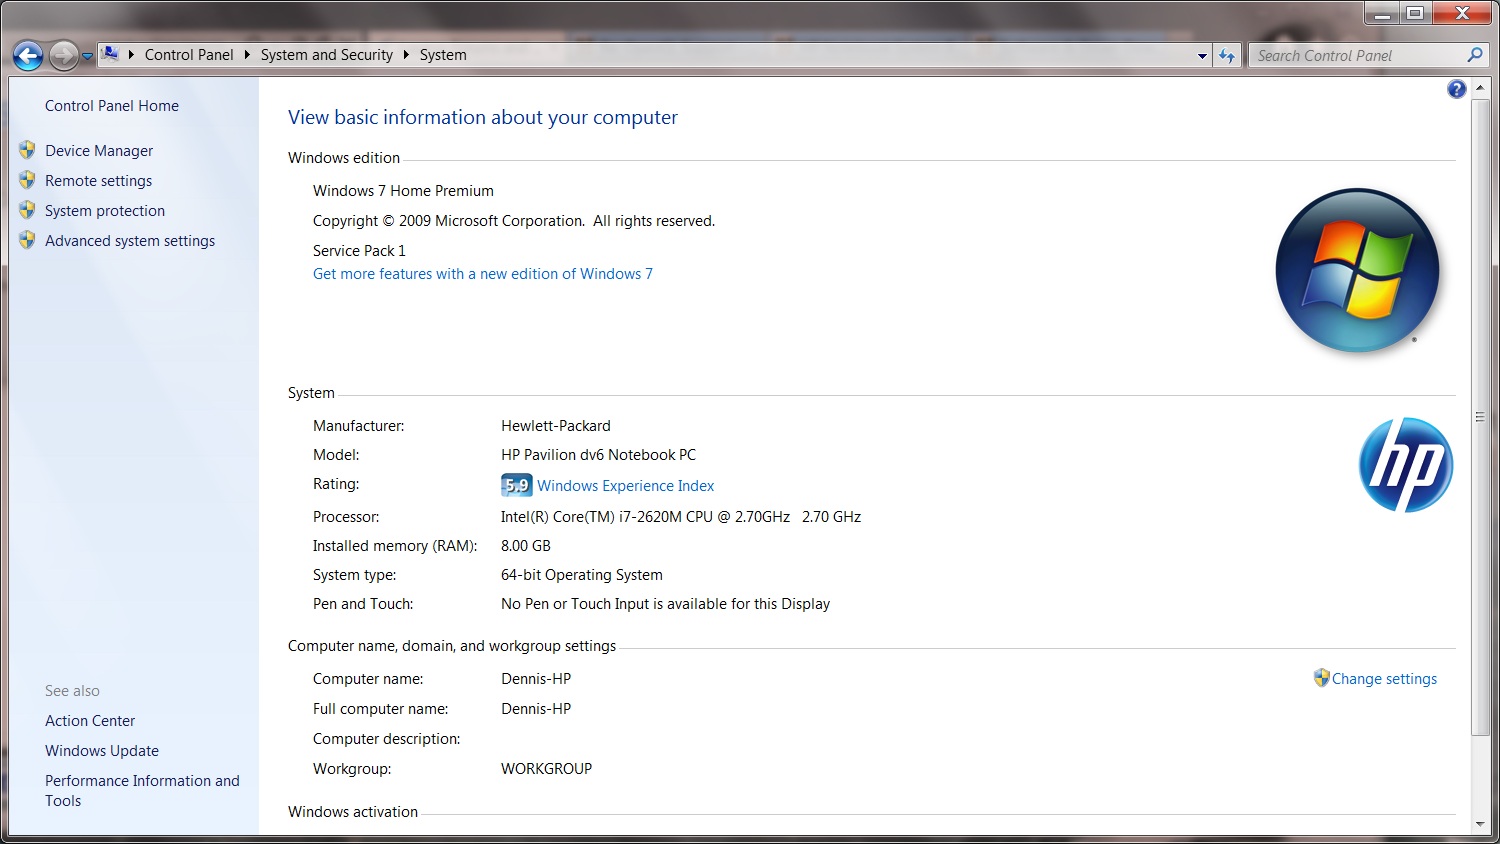Open Advanced system settings
Image resolution: width=1500 pixels, height=844 pixels.
click(130, 241)
